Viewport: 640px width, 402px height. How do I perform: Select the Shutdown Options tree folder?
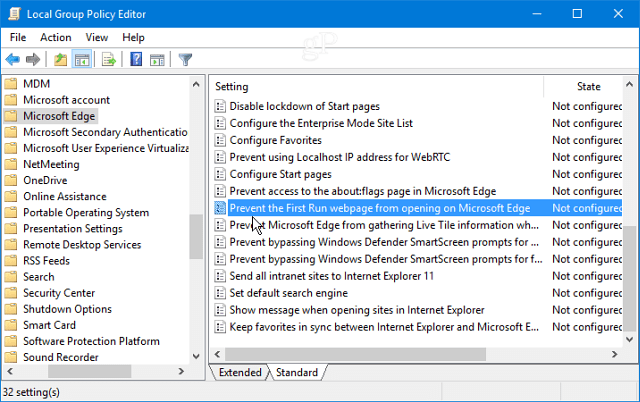[67, 309]
